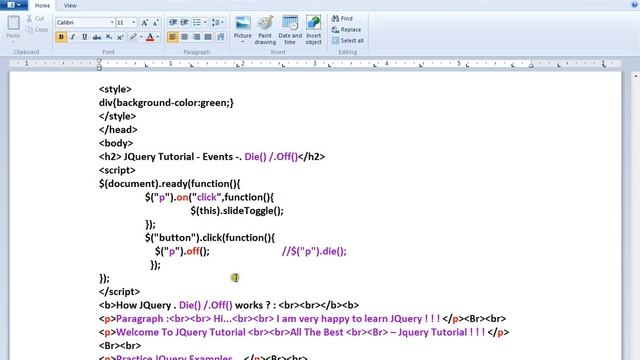The image size is (640, 360).
Task: Open the text color dropdown arrow
Action: 158,37
